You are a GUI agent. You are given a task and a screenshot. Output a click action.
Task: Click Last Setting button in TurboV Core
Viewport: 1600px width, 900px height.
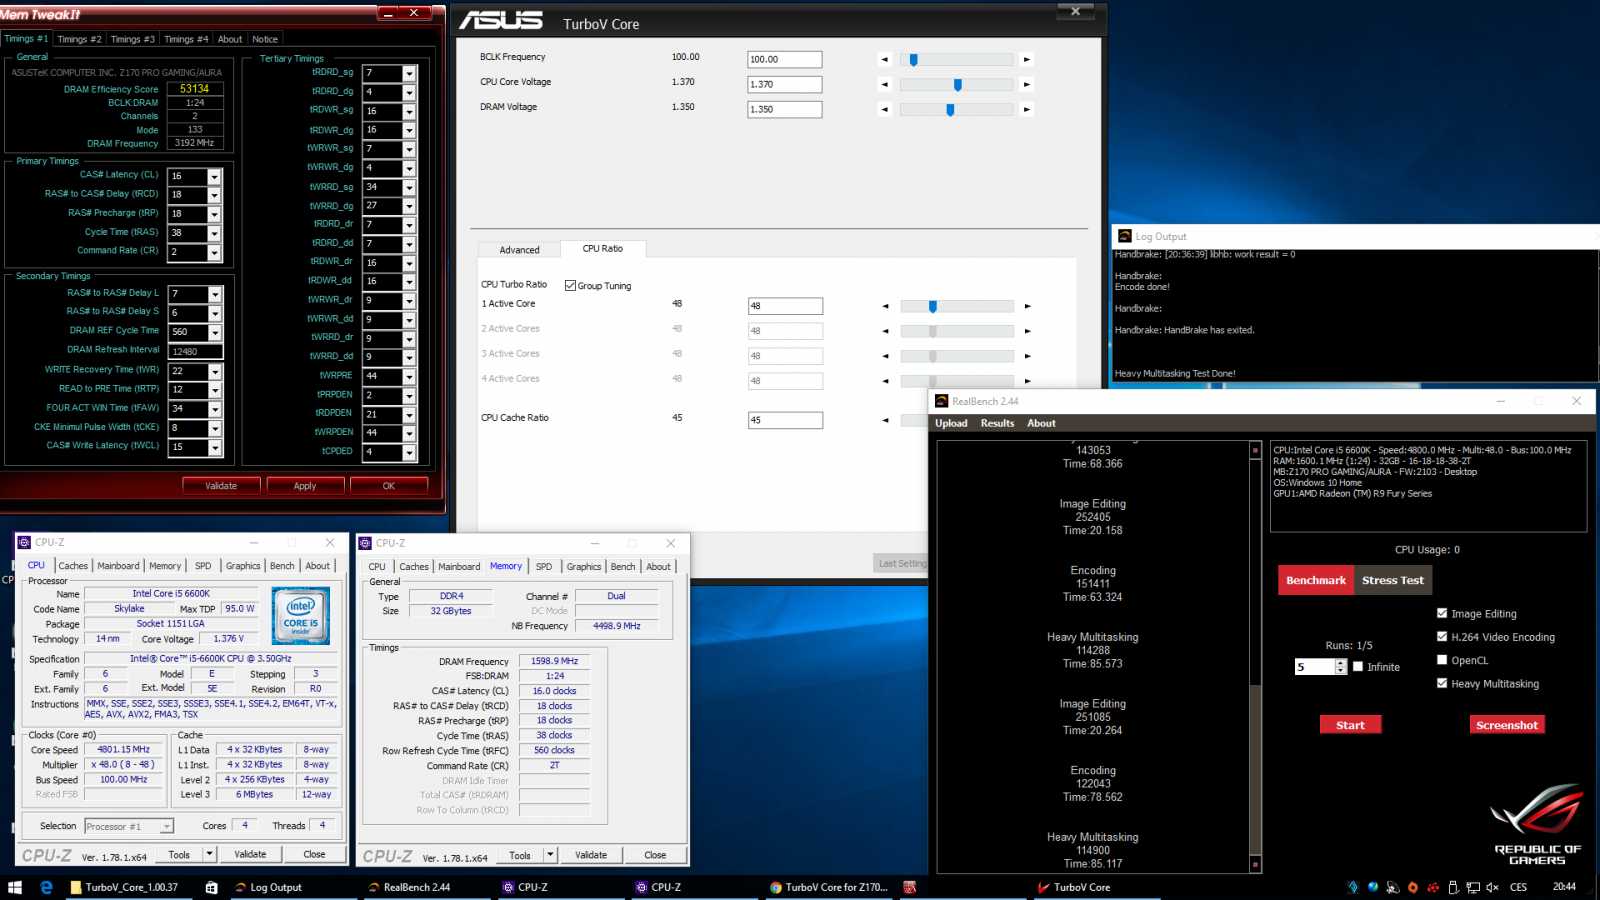coord(901,564)
